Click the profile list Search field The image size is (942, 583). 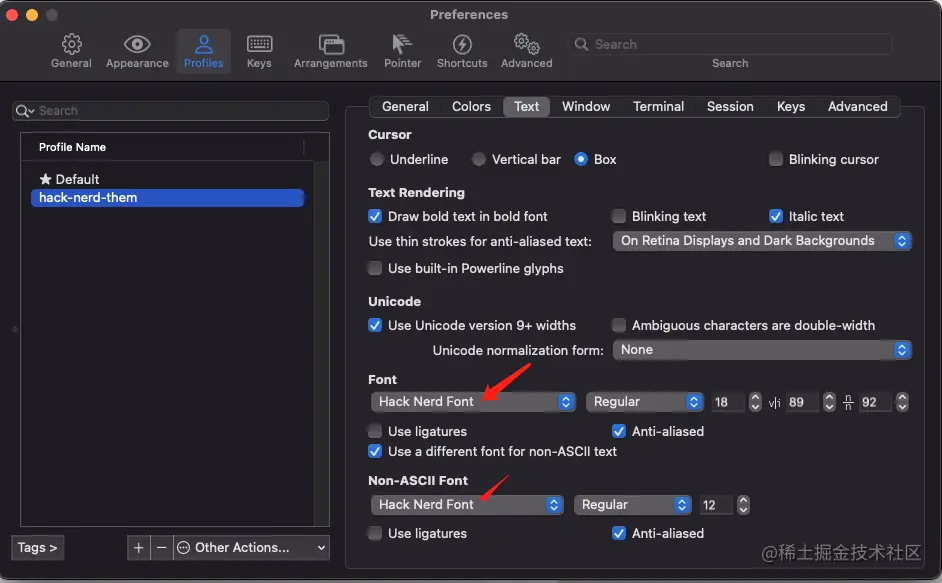[x=171, y=111]
